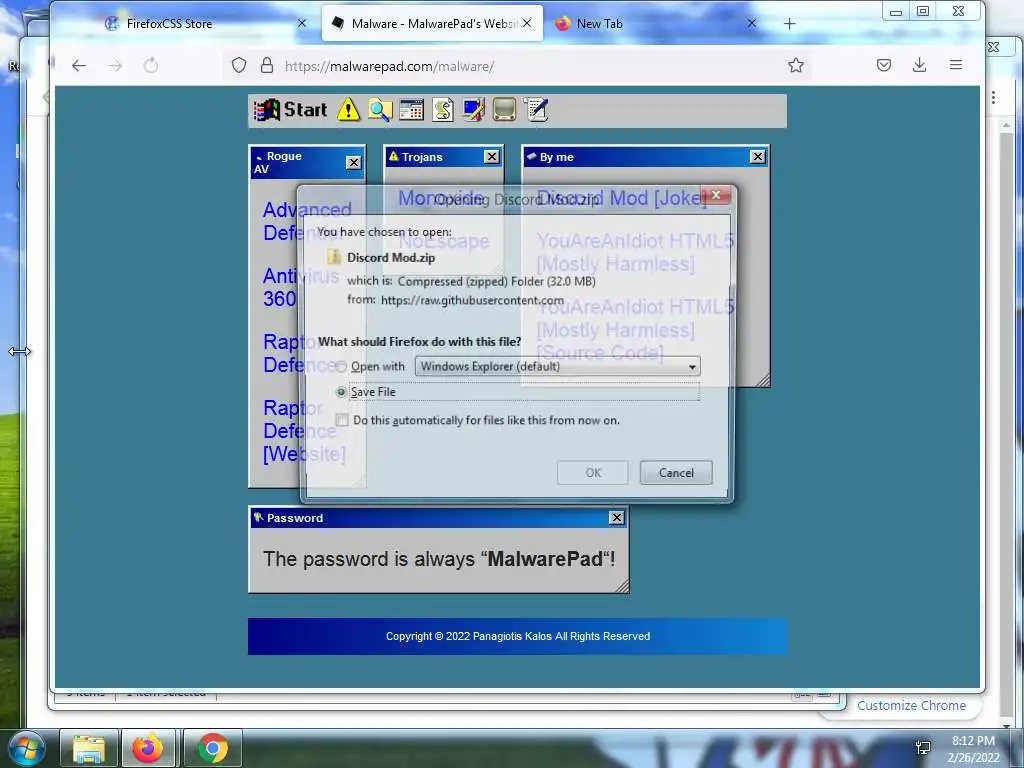Click the Discord Mod.zip file name

(x=391, y=257)
